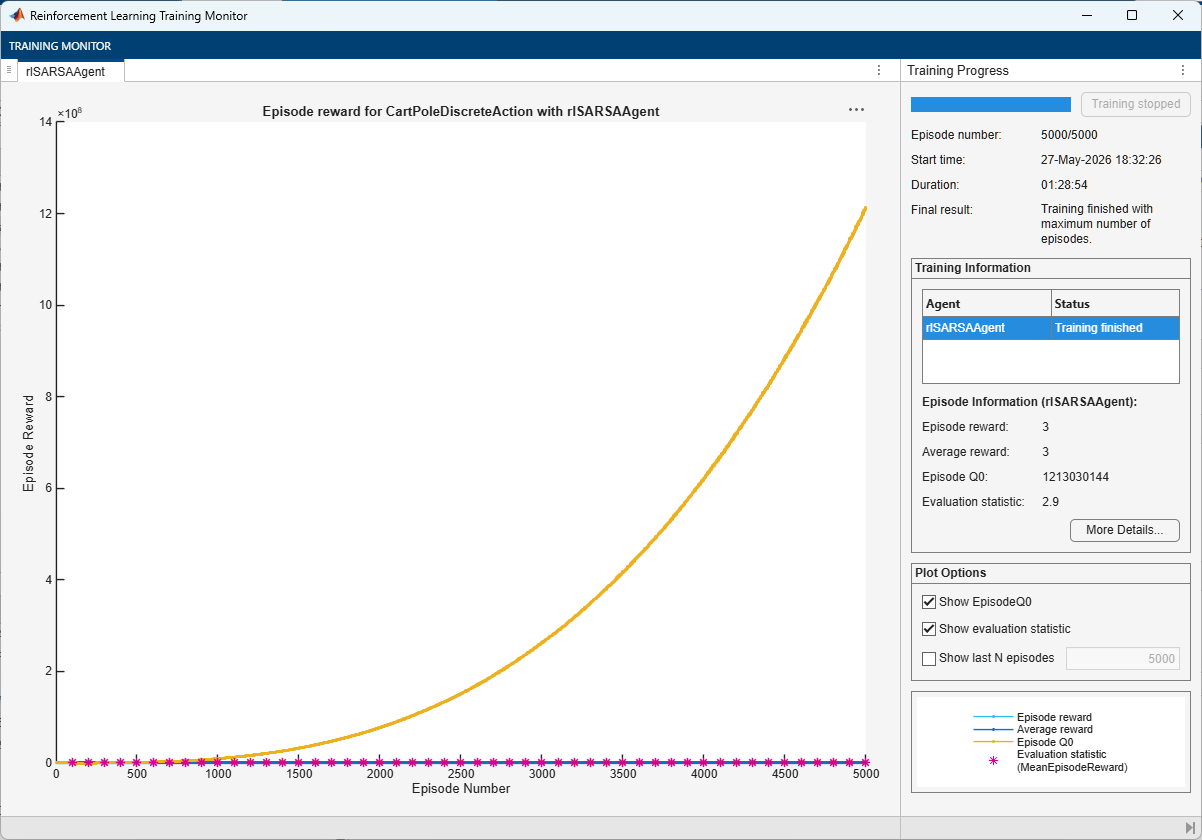The image size is (1202, 840).
Task: Click the Training Progress panel title
Action: click(958, 71)
